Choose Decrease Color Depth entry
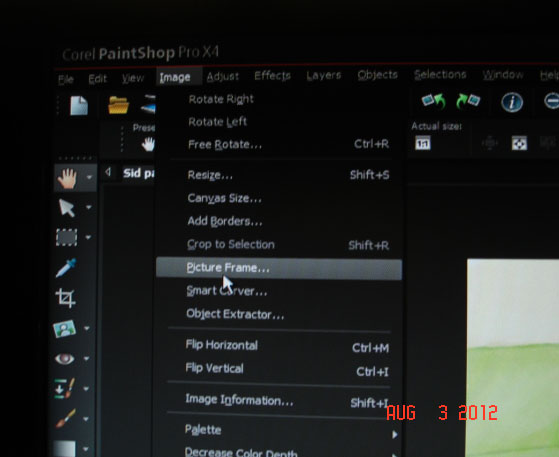Viewport: 559px width, 457px height. click(279, 452)
